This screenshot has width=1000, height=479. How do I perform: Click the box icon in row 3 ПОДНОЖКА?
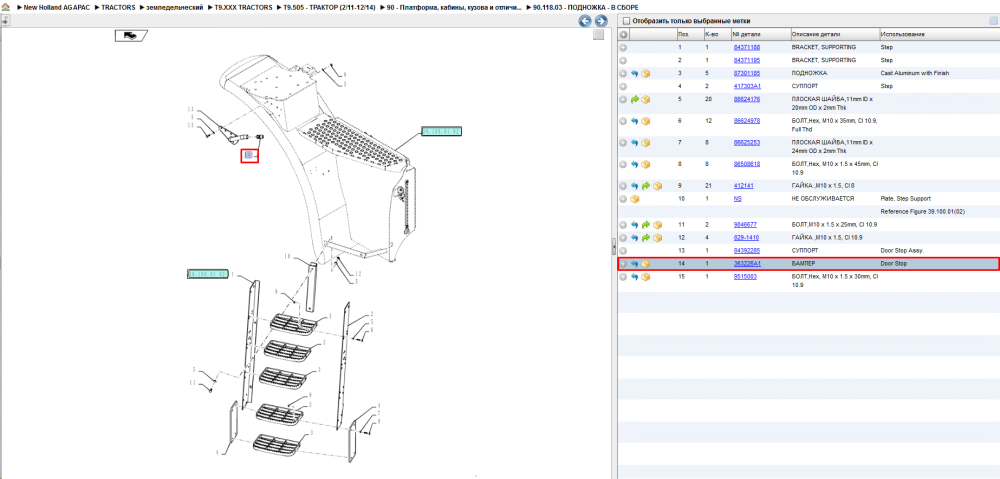pyautogui.click(x=645, y=73)
